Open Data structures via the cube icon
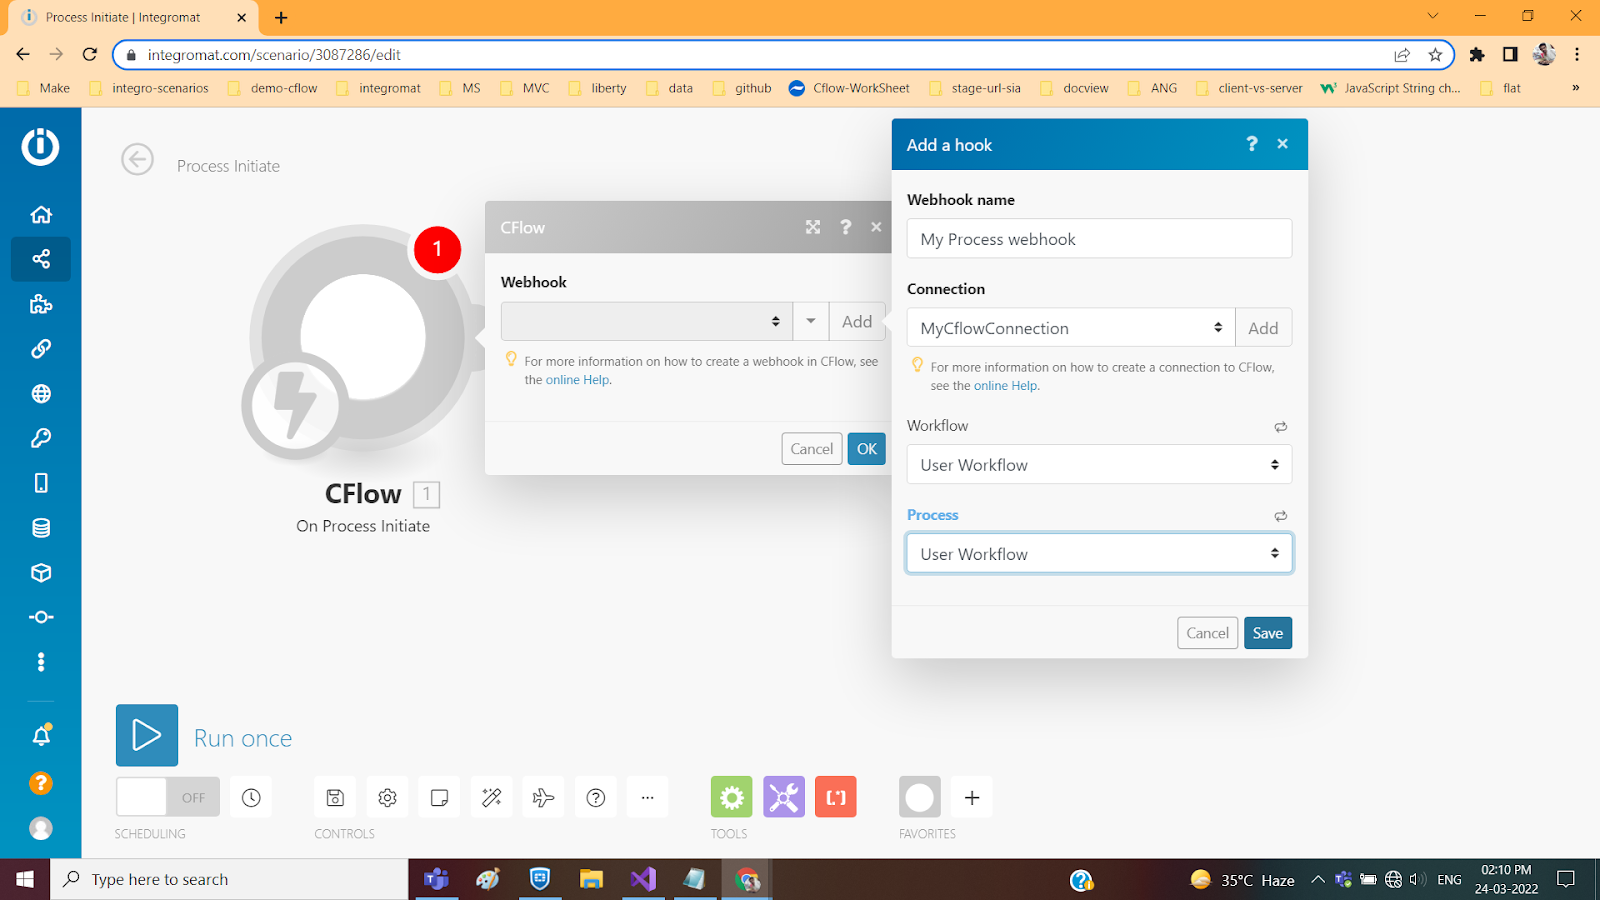Image resolution: width=1600 pixels, height=900 pixels. pos(41,572)
